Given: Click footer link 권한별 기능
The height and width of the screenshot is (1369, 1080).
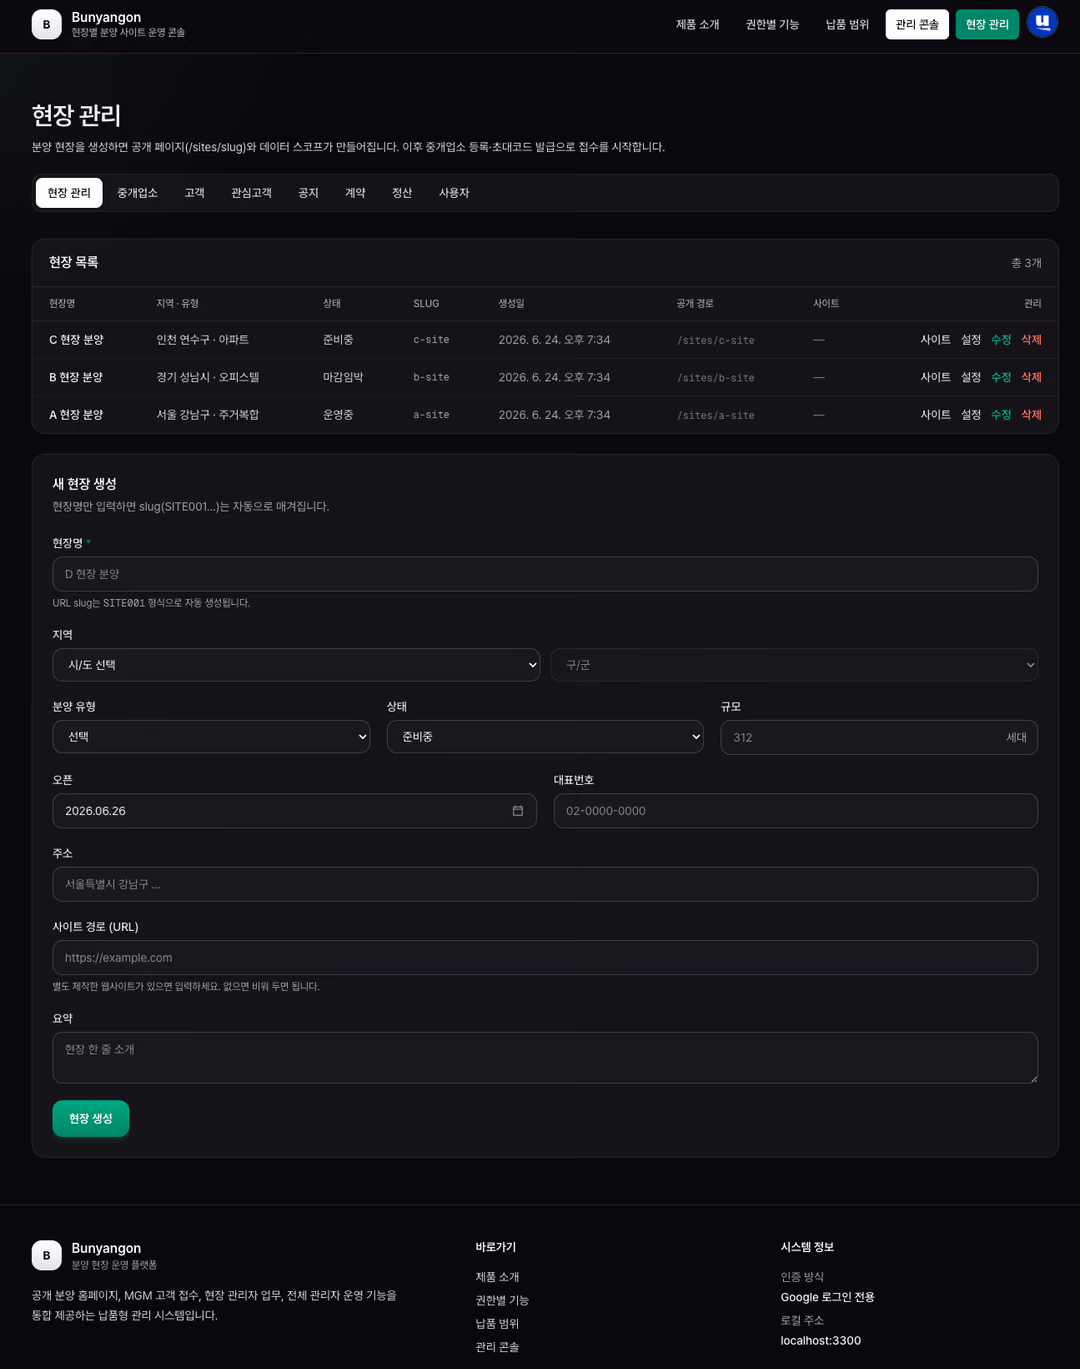Looking at the screenshot, I should (502, 1300).
